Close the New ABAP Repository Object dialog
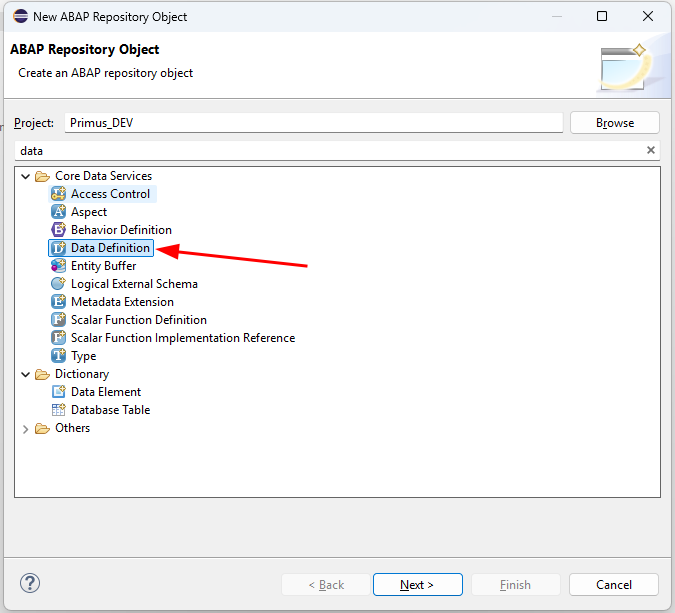Viewport: 675px width, 613px height. 648,16
